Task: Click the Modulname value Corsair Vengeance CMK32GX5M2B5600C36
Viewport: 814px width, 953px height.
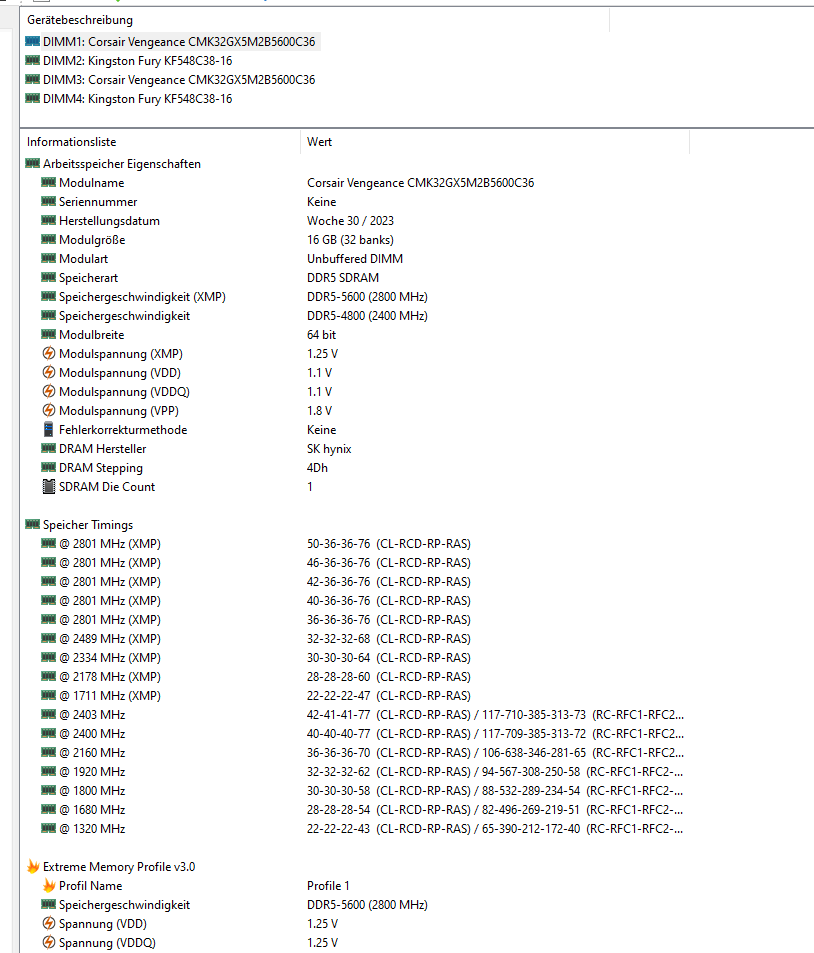Action: click(421, 183)
